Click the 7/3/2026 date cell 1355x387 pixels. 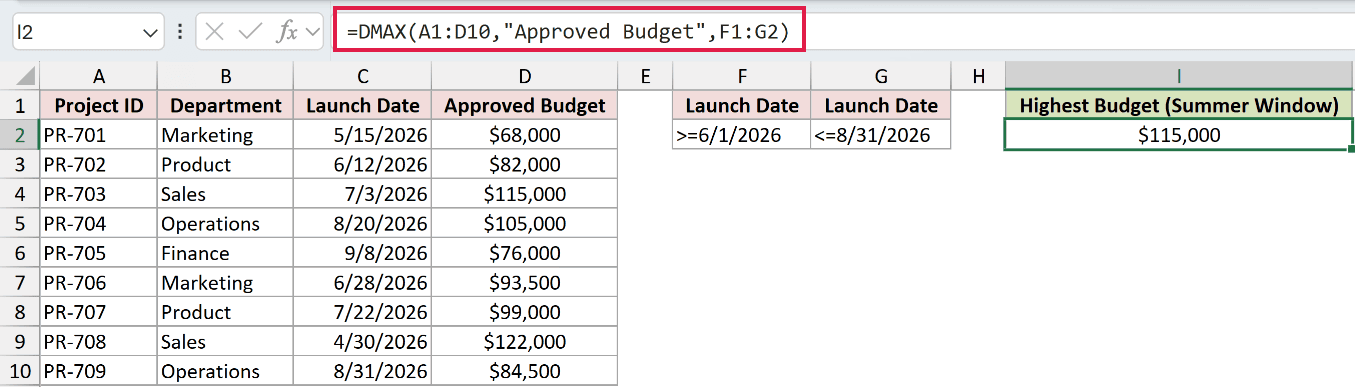(363, 194)
